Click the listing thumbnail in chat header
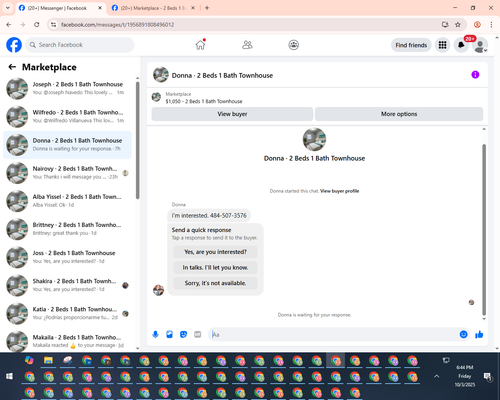Image resolution: width=500 pixels, height=400 pixels. tap(161, 75)
